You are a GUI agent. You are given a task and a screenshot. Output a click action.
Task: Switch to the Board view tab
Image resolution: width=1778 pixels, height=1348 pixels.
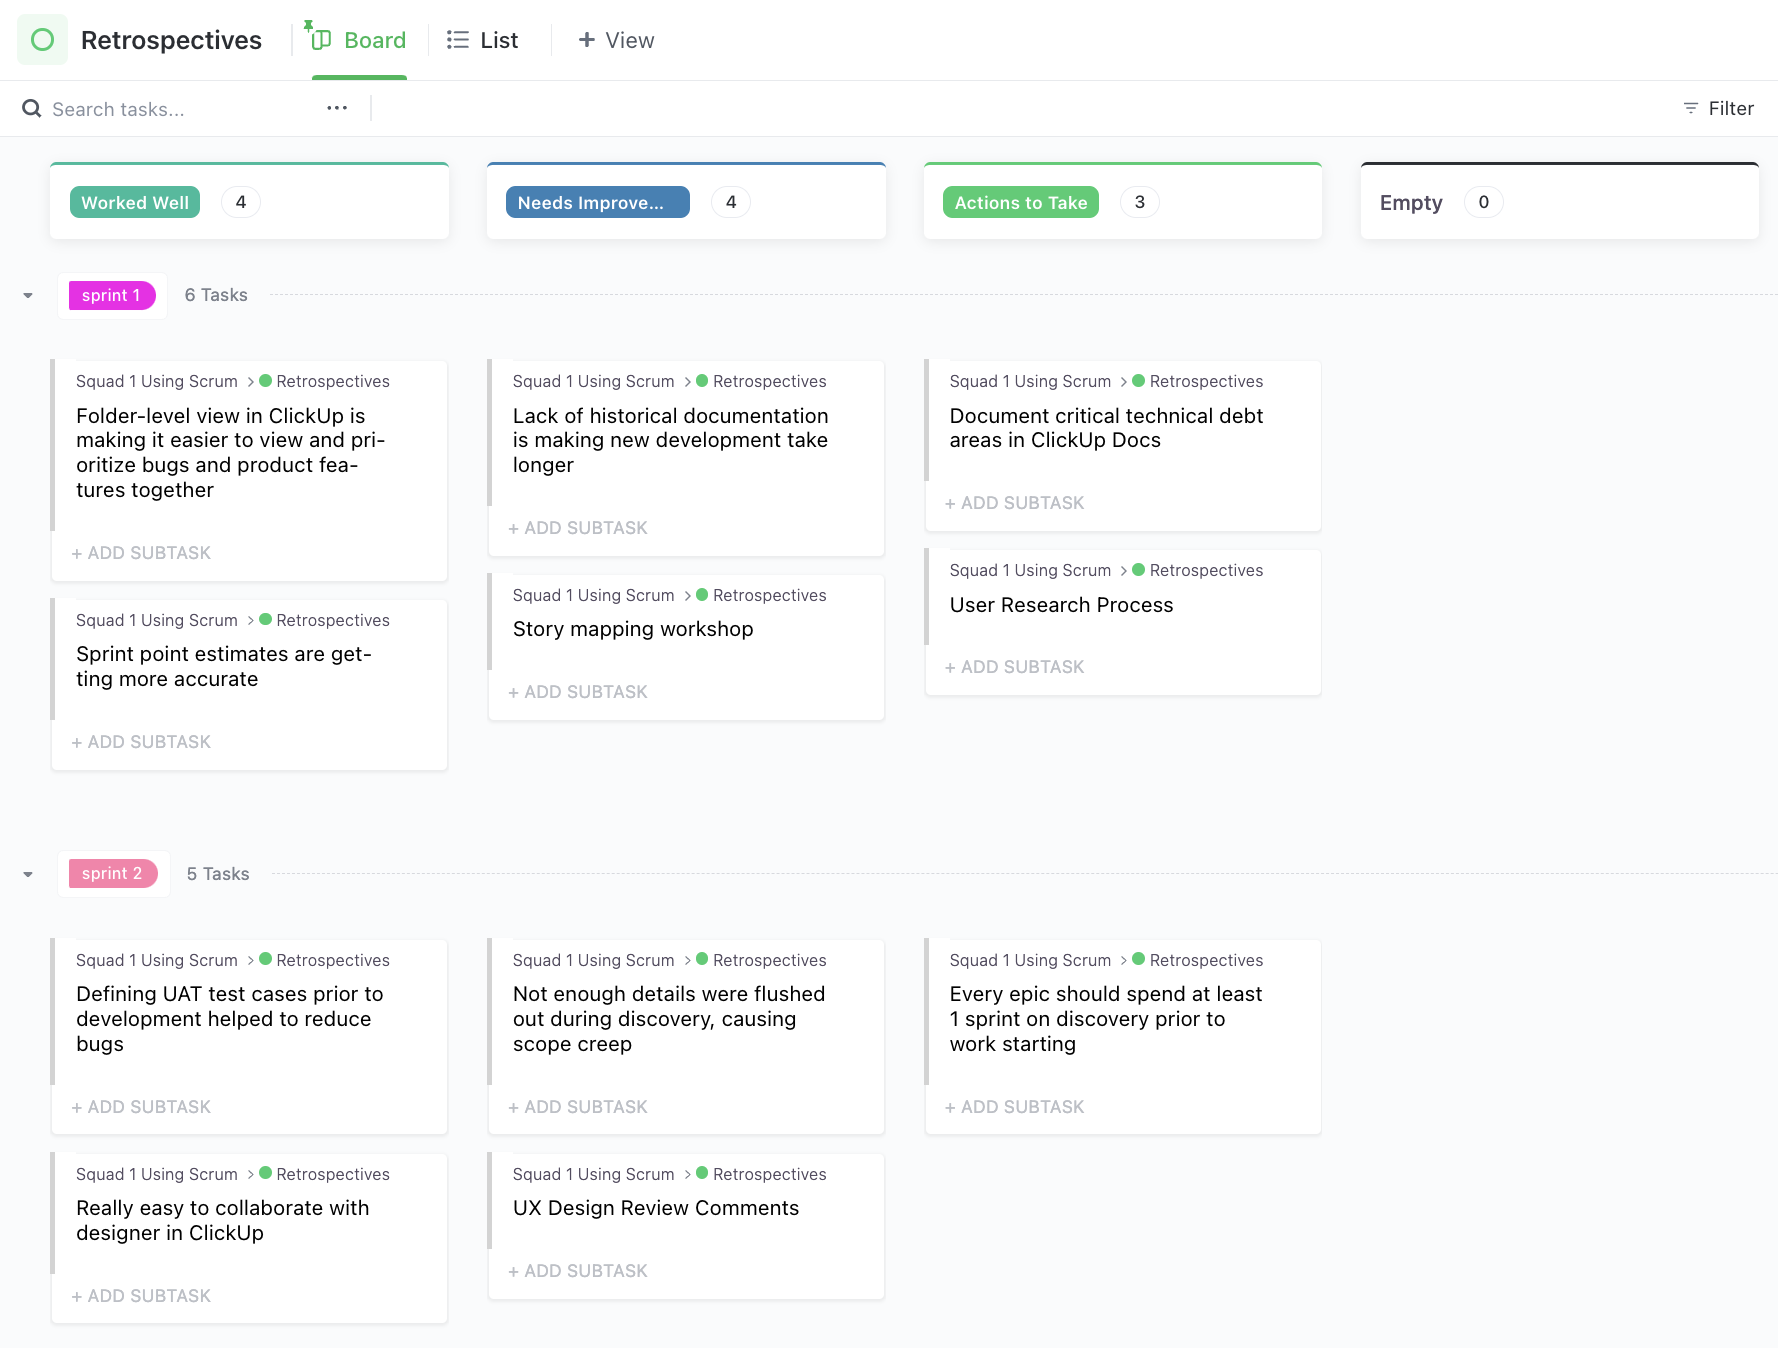coord(360,40)
